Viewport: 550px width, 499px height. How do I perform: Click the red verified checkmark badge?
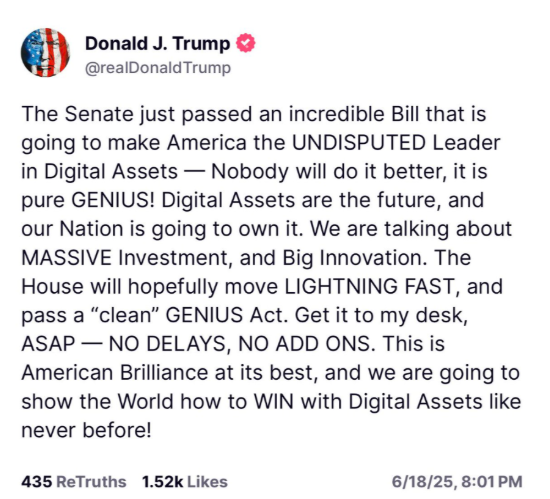pyautogui.click(x=246, y=43)
